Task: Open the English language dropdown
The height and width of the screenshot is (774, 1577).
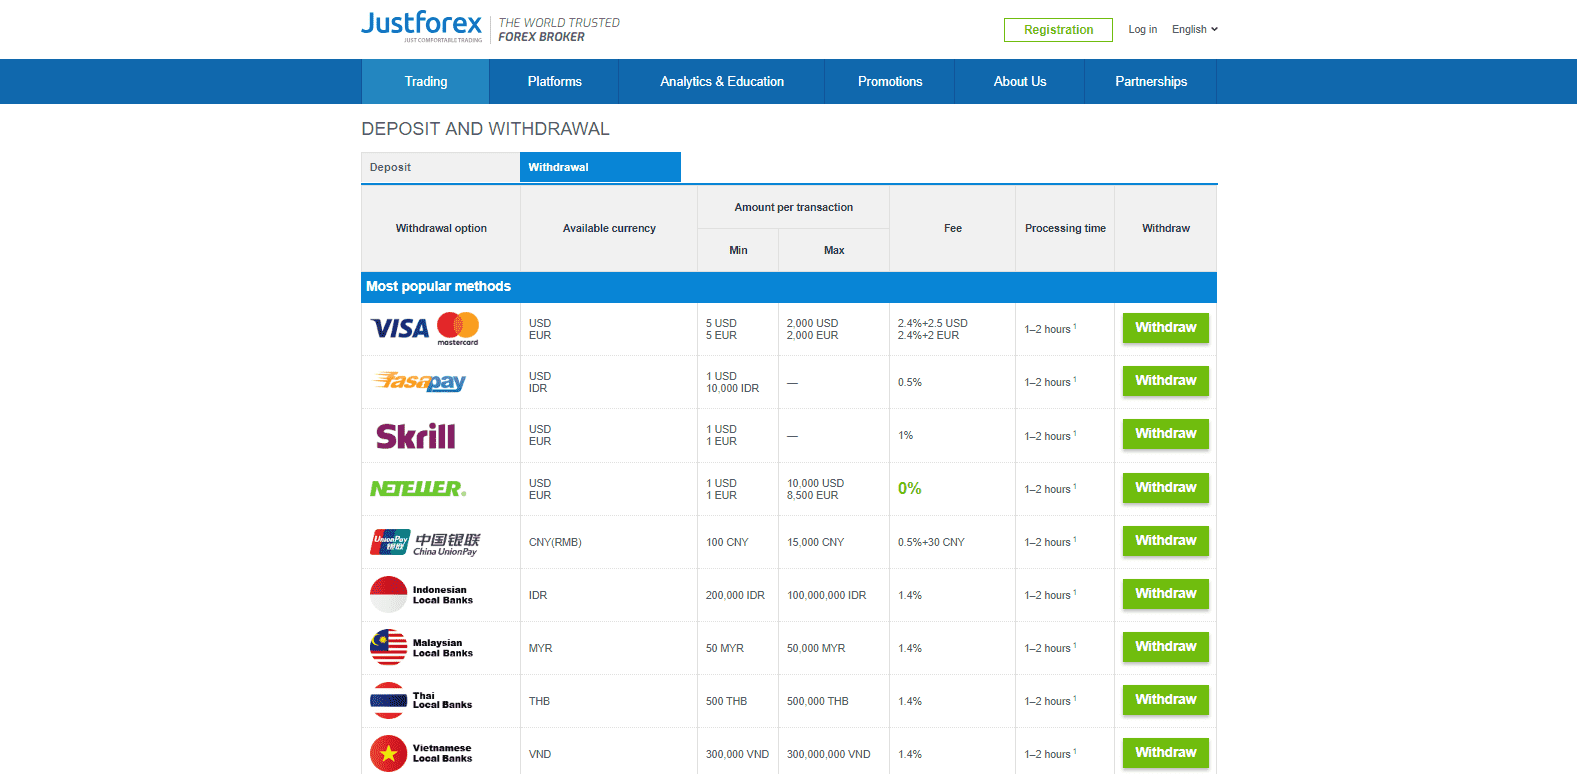Action: point(1195,30)
